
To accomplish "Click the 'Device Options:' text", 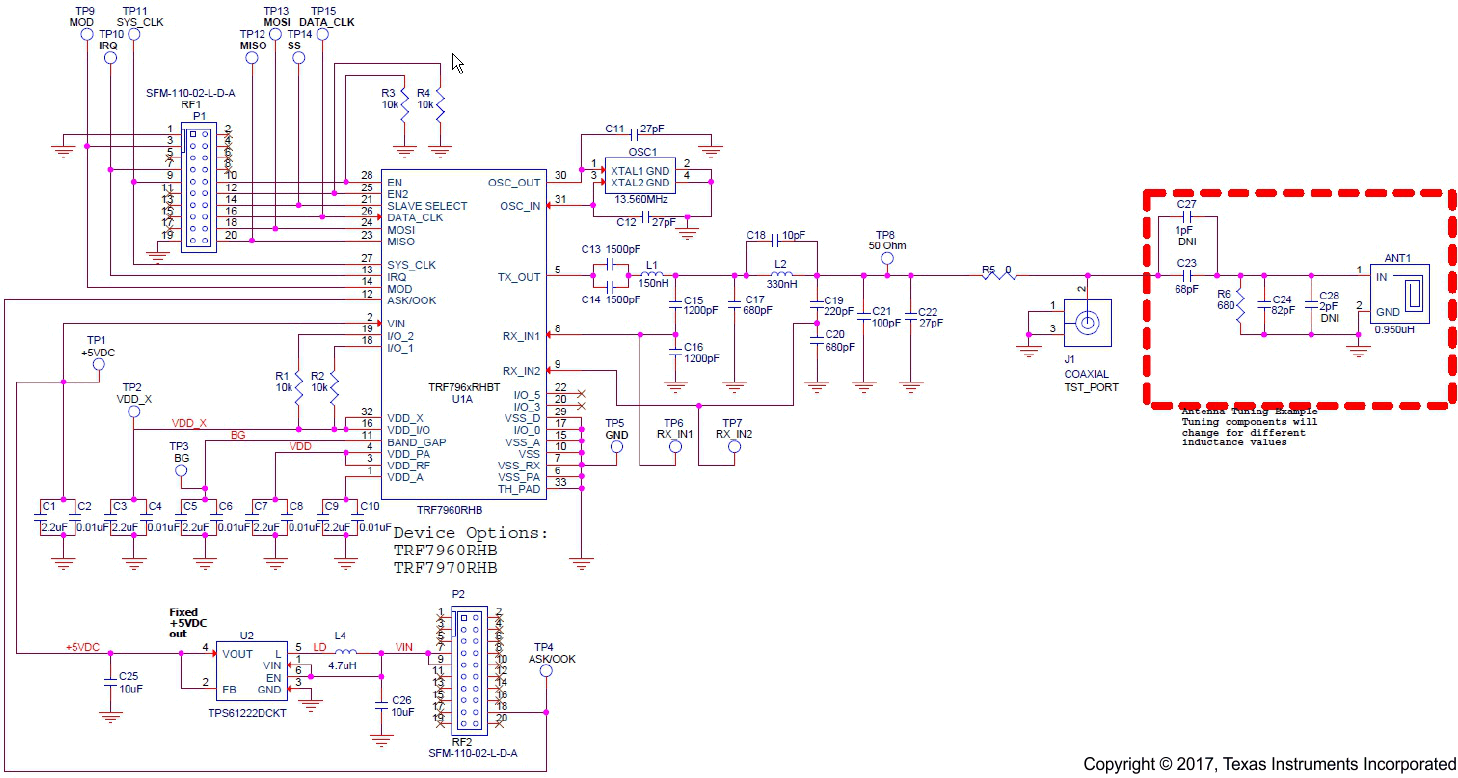I will pyautogui.click(x=471, y=533).
